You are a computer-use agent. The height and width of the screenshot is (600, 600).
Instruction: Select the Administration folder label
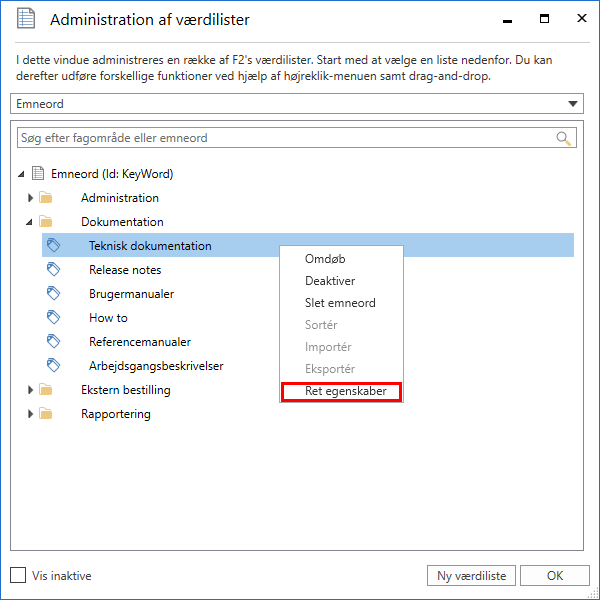pyautogui.click(x=120, y=198)
